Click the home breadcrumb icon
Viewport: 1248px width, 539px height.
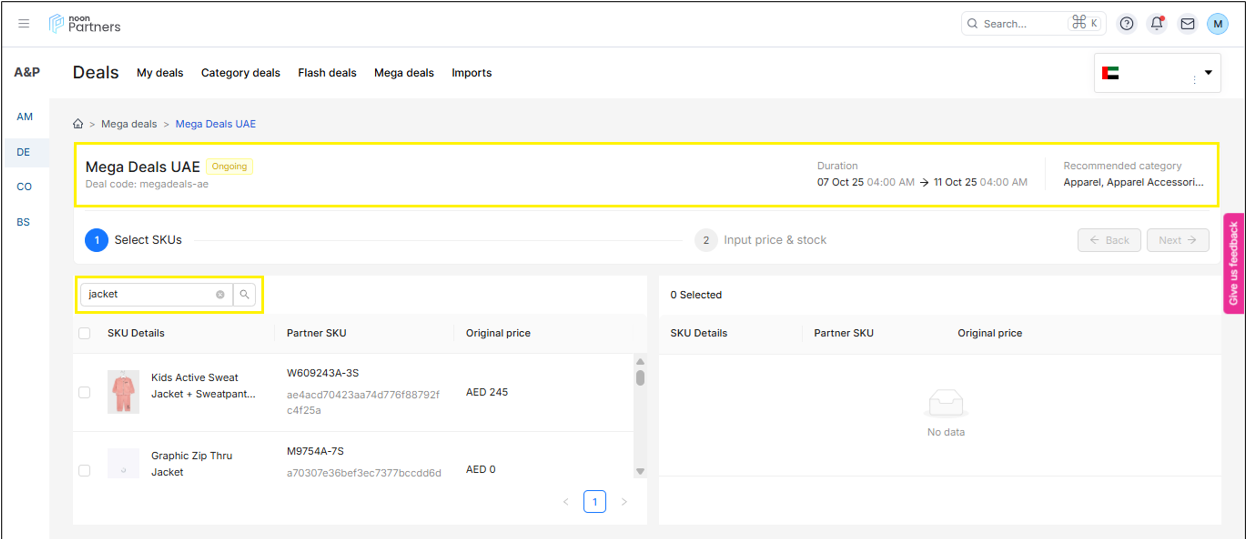(x=78, y=124)
